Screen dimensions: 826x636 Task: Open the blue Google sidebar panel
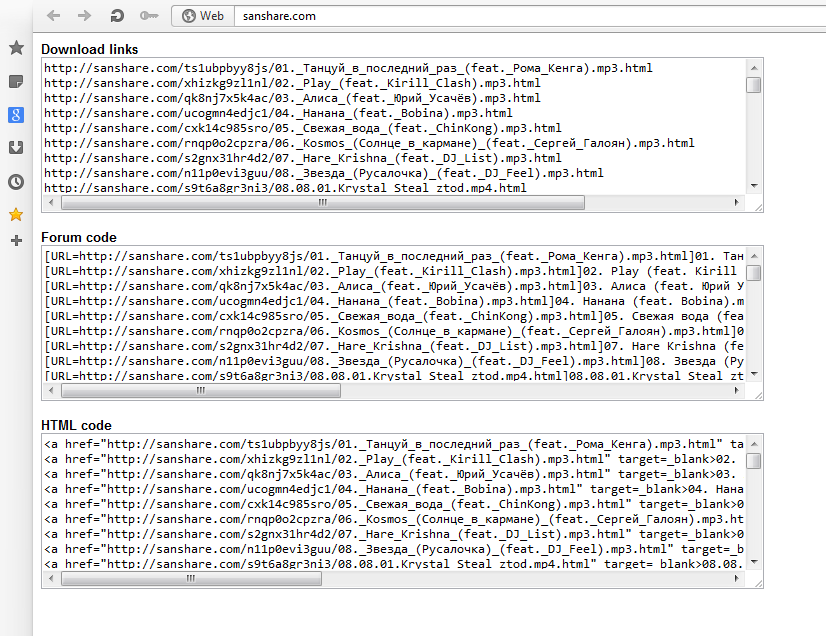pyautogui.click(x=16, y=115)
